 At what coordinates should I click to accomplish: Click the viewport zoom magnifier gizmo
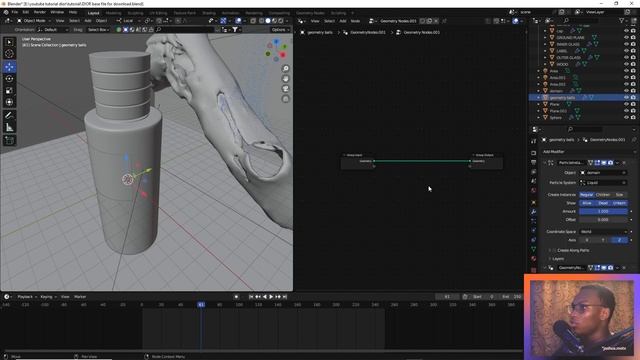point(286,69)
